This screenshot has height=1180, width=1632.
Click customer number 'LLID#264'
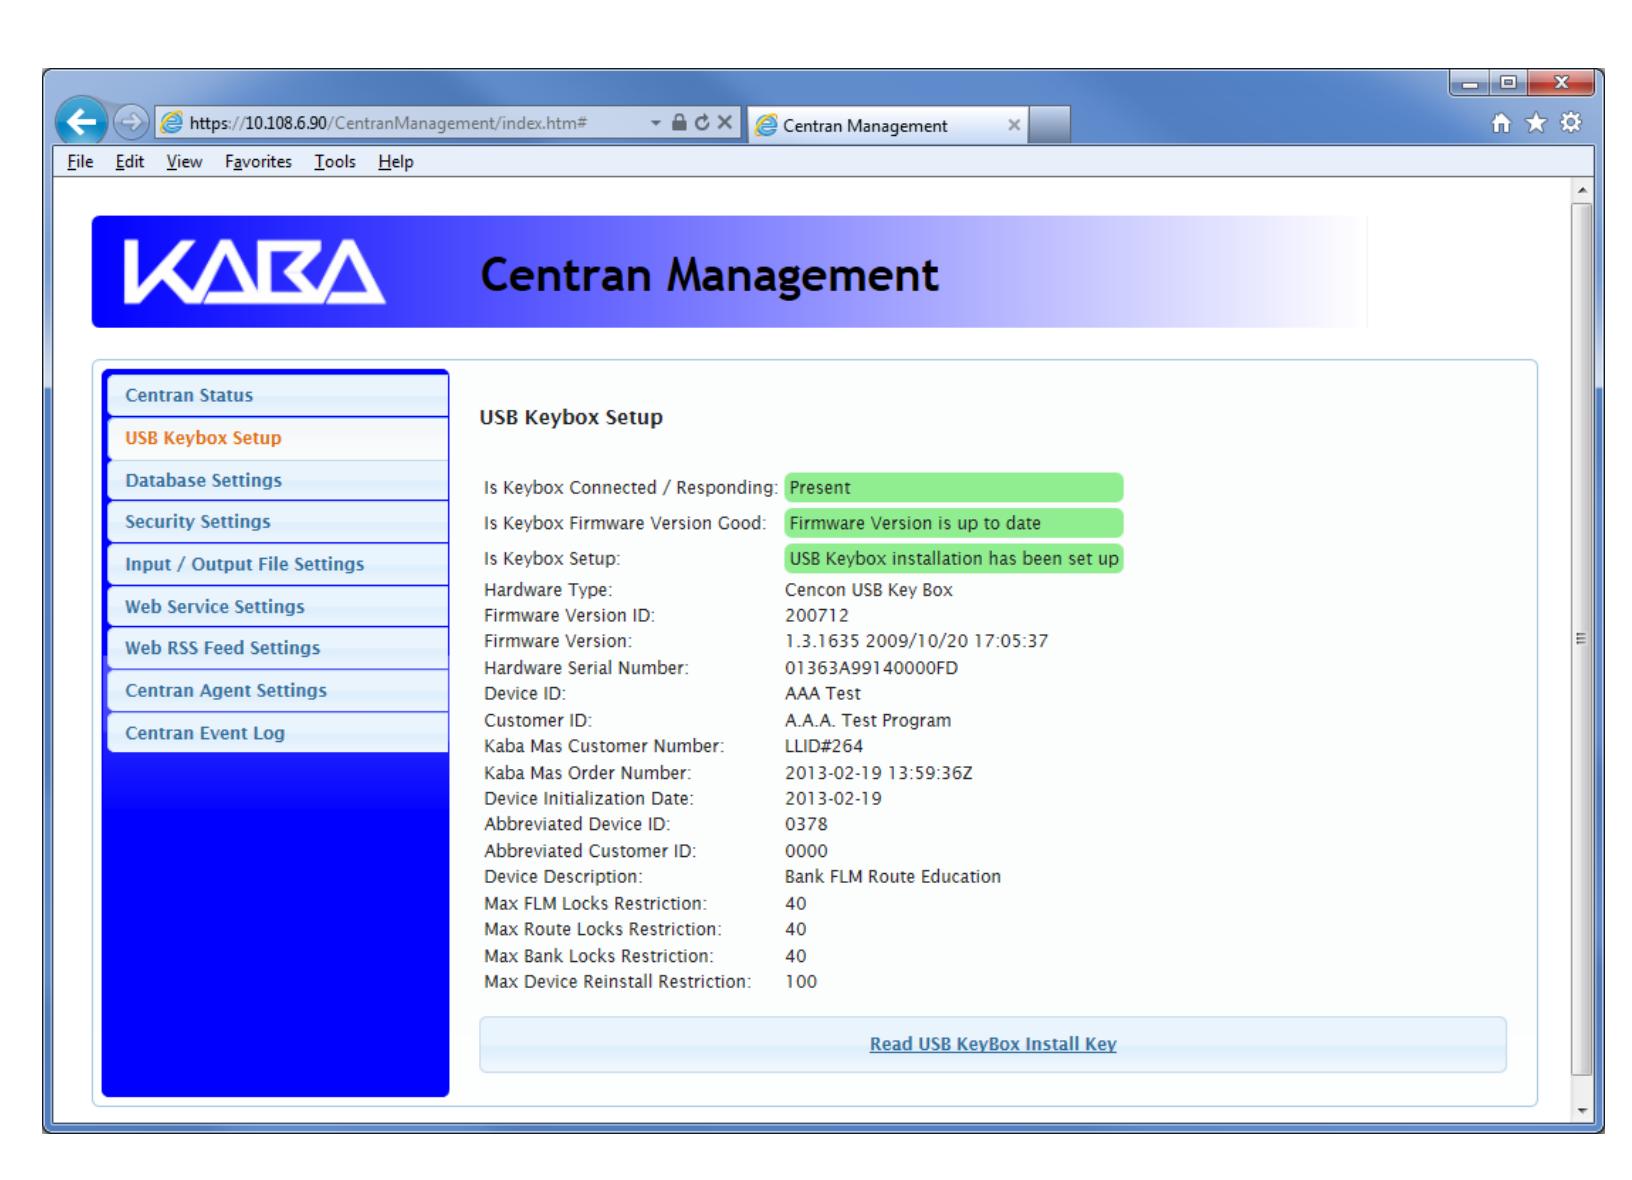(x=824, y=746)
